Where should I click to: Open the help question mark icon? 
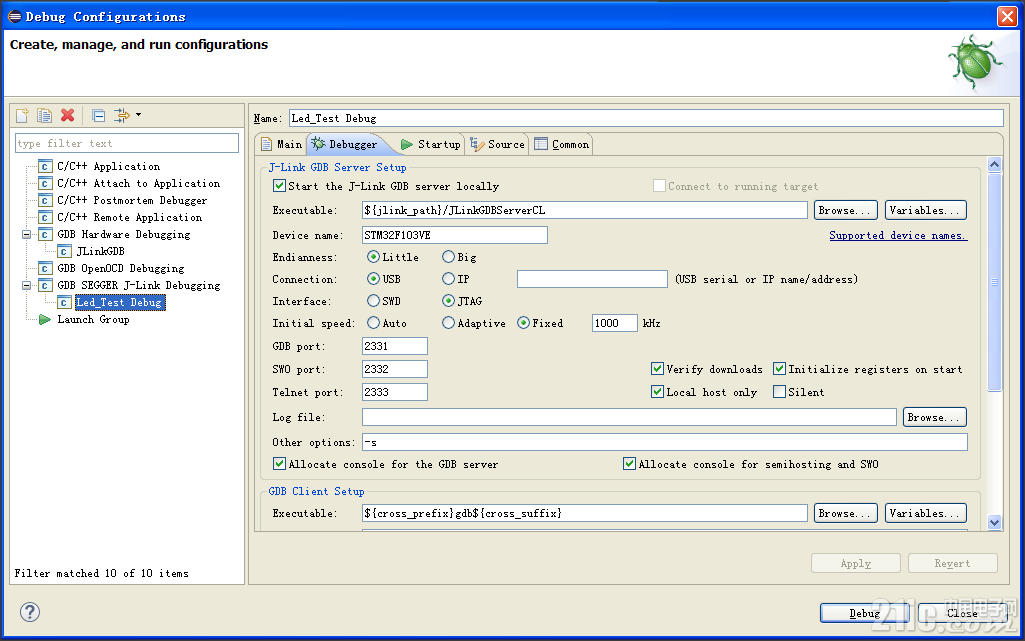point(29,612)
